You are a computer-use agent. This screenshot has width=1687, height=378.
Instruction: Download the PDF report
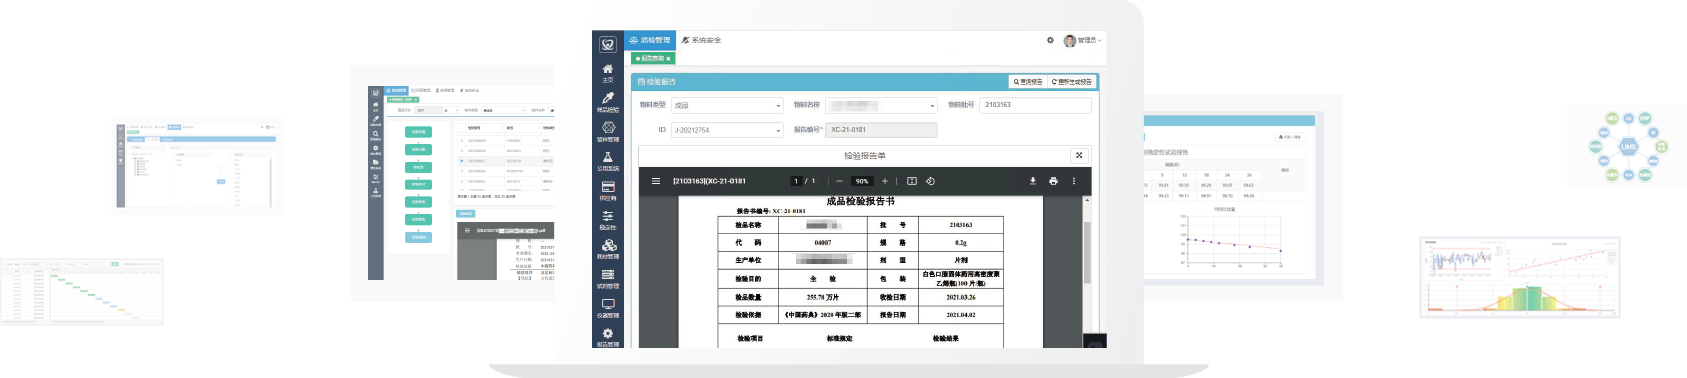1033,181
